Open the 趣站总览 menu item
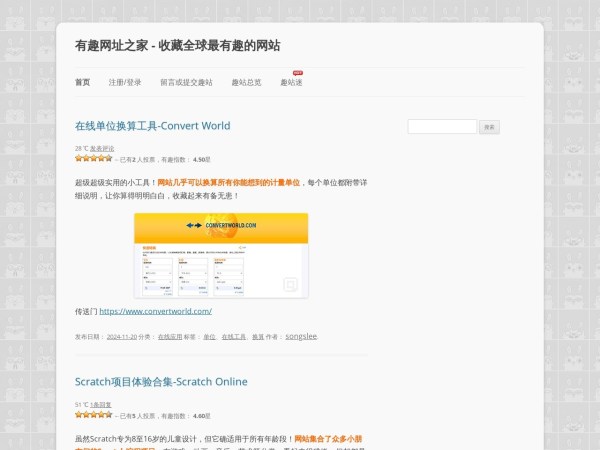600x450 pixels. [x=246, y=83]
